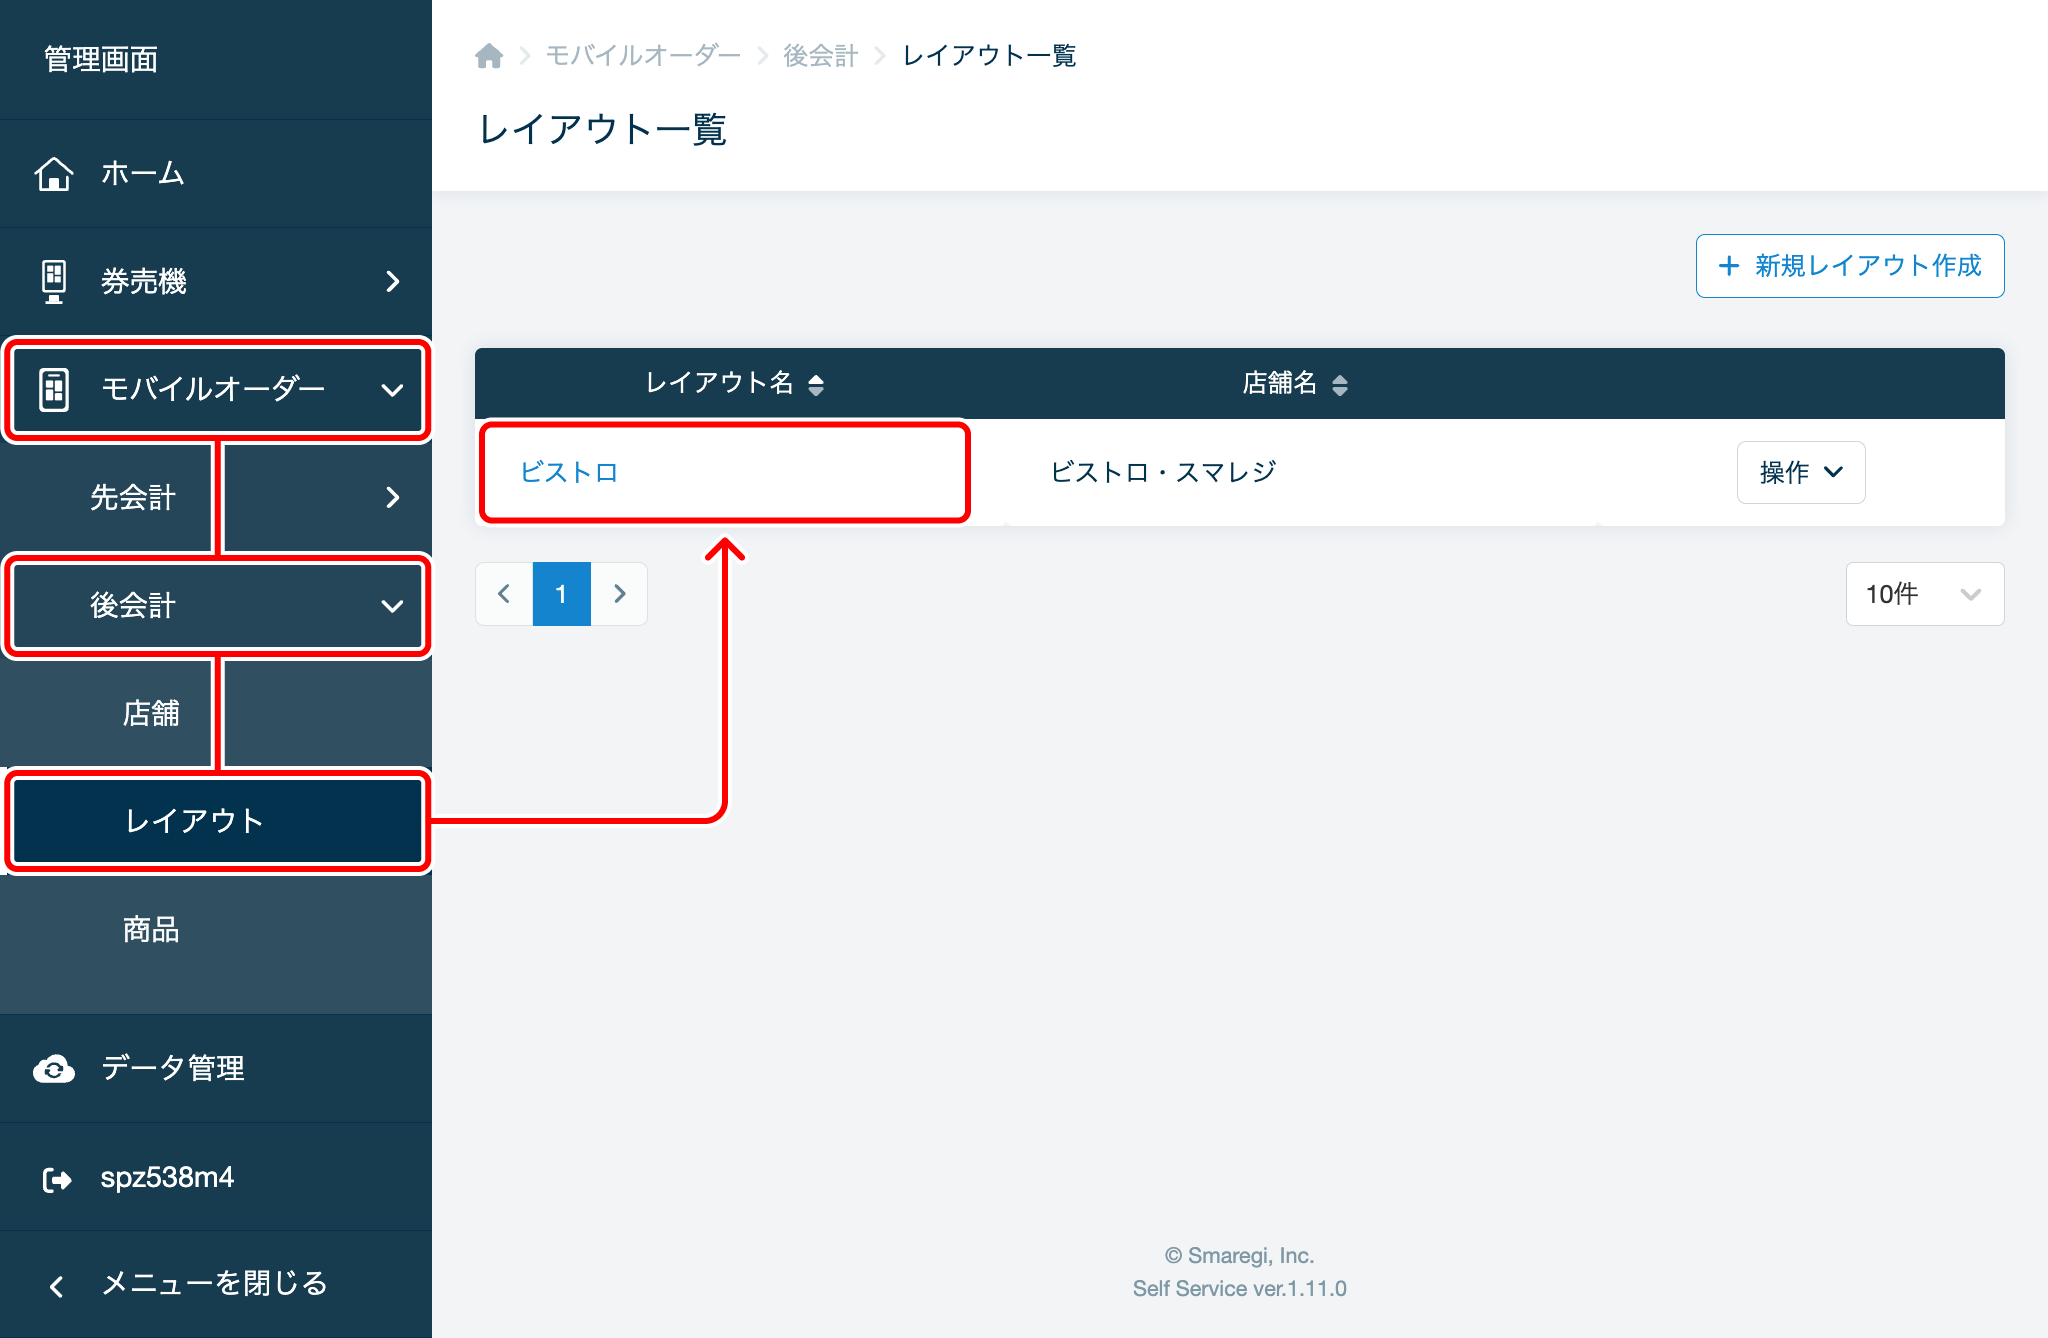The width and height of the screenshot is (2048, 1338).
Task: Select the データ管理 cloud icon
Action: click(55, 1068)
